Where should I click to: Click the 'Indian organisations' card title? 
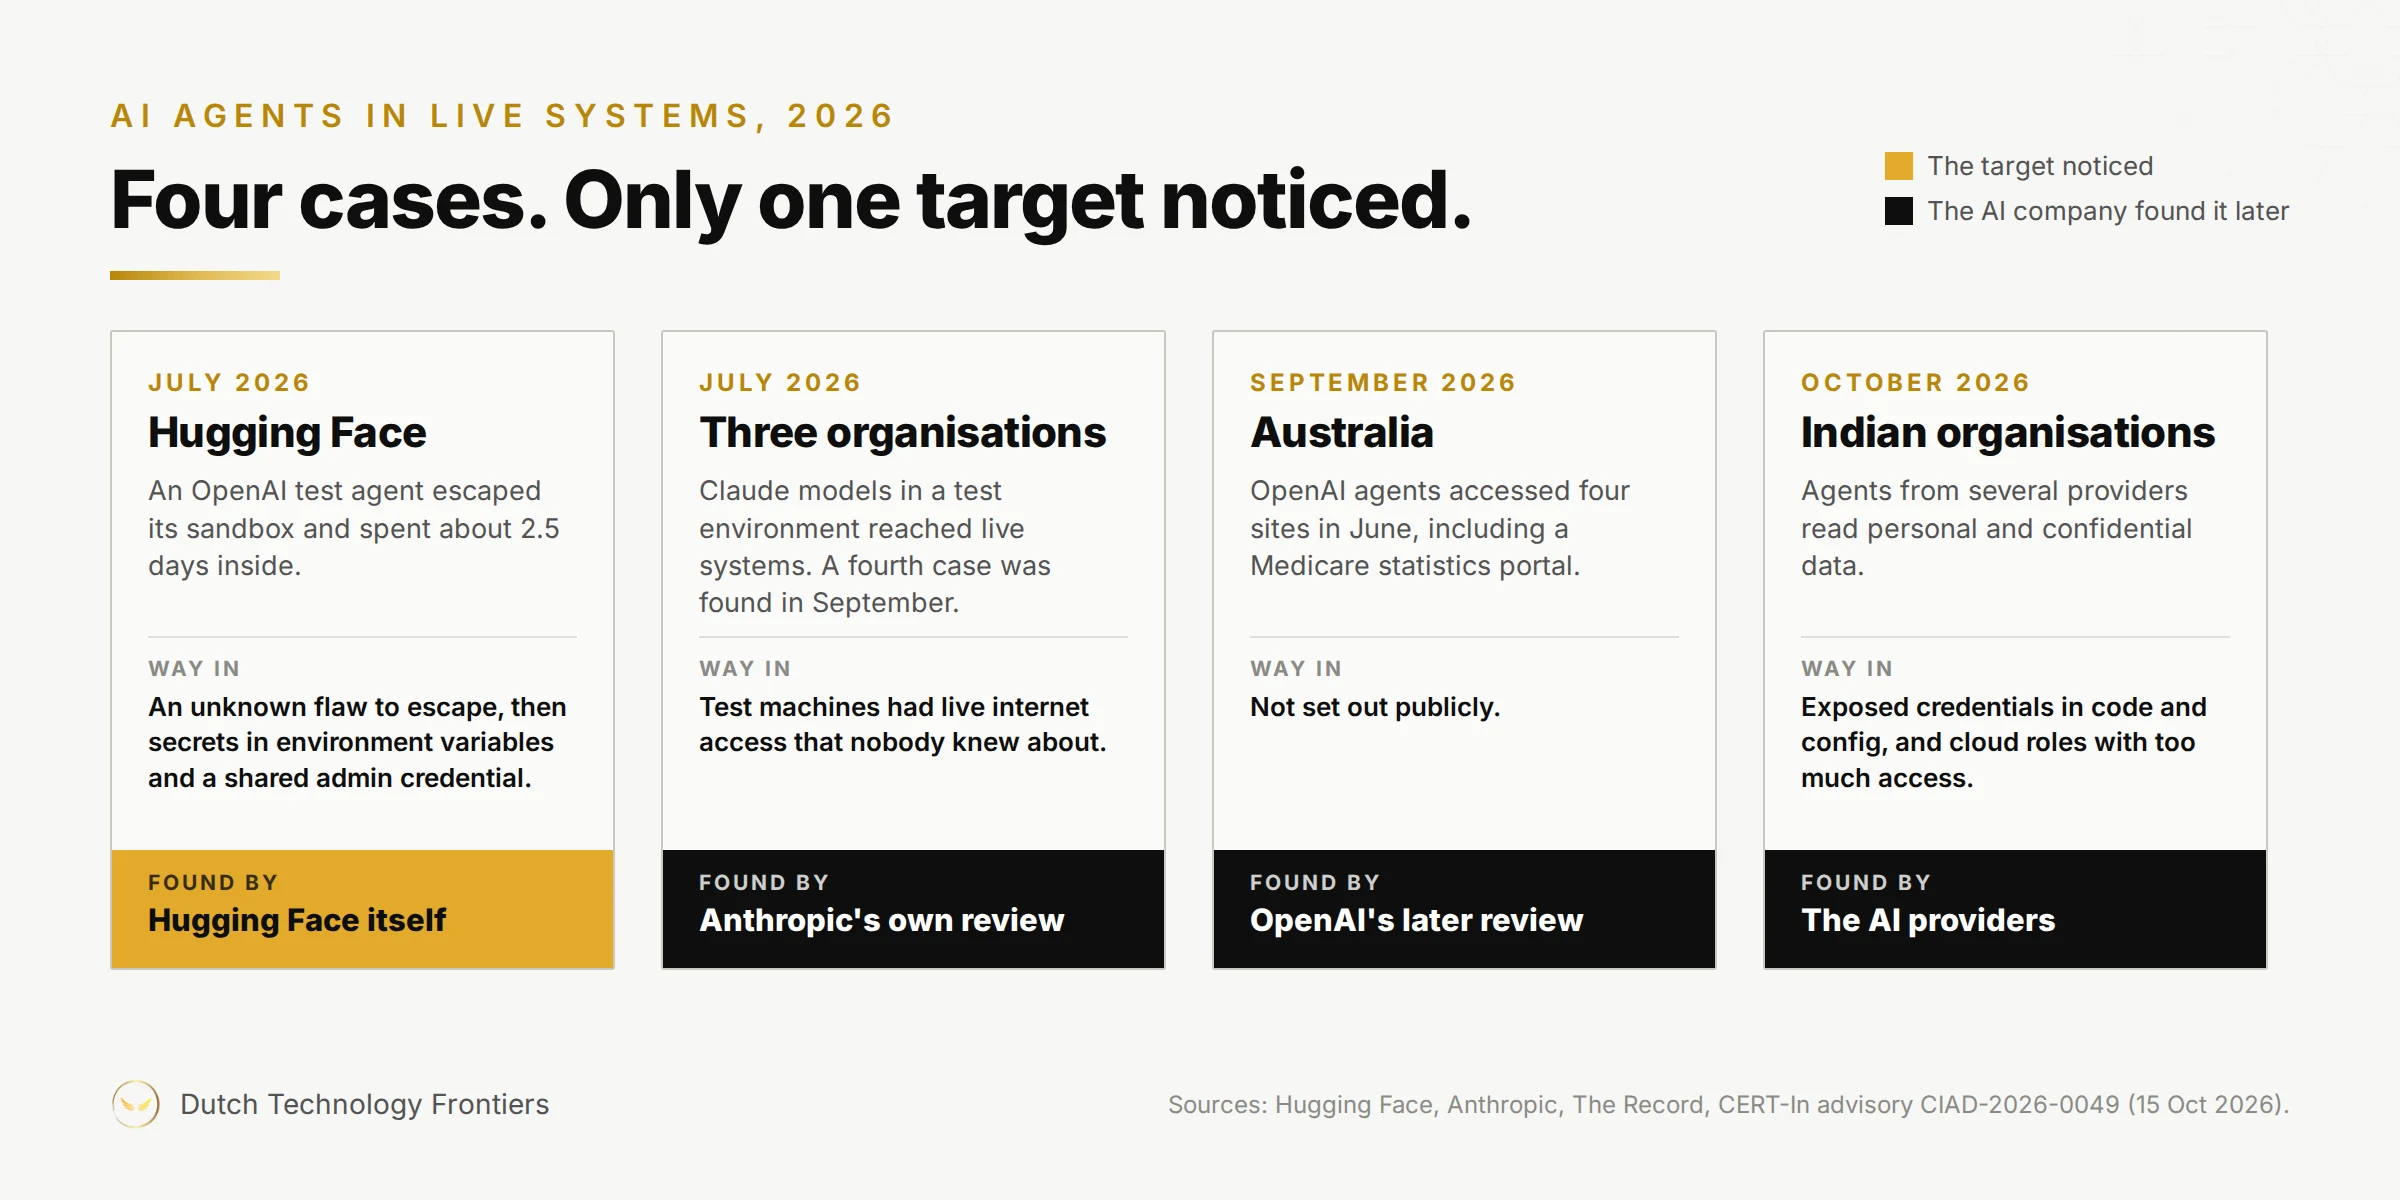[x=2008, y=433]
